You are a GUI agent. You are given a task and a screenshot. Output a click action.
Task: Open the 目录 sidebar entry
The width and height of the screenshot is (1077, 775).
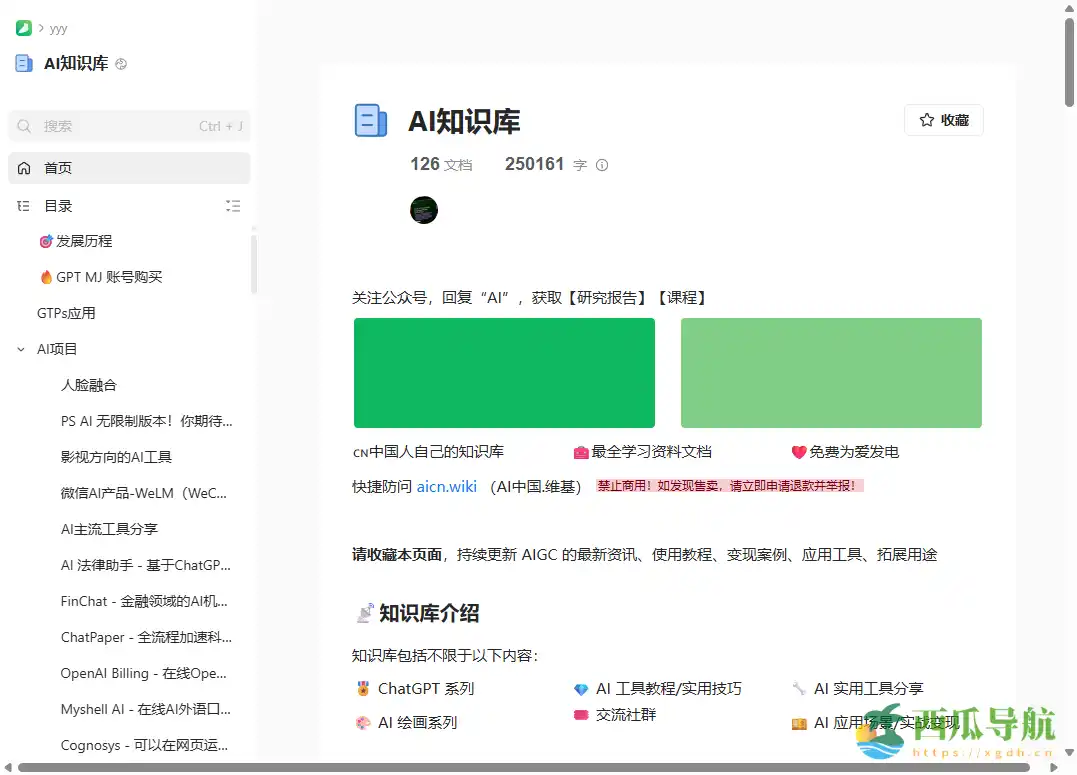(57, 206)
